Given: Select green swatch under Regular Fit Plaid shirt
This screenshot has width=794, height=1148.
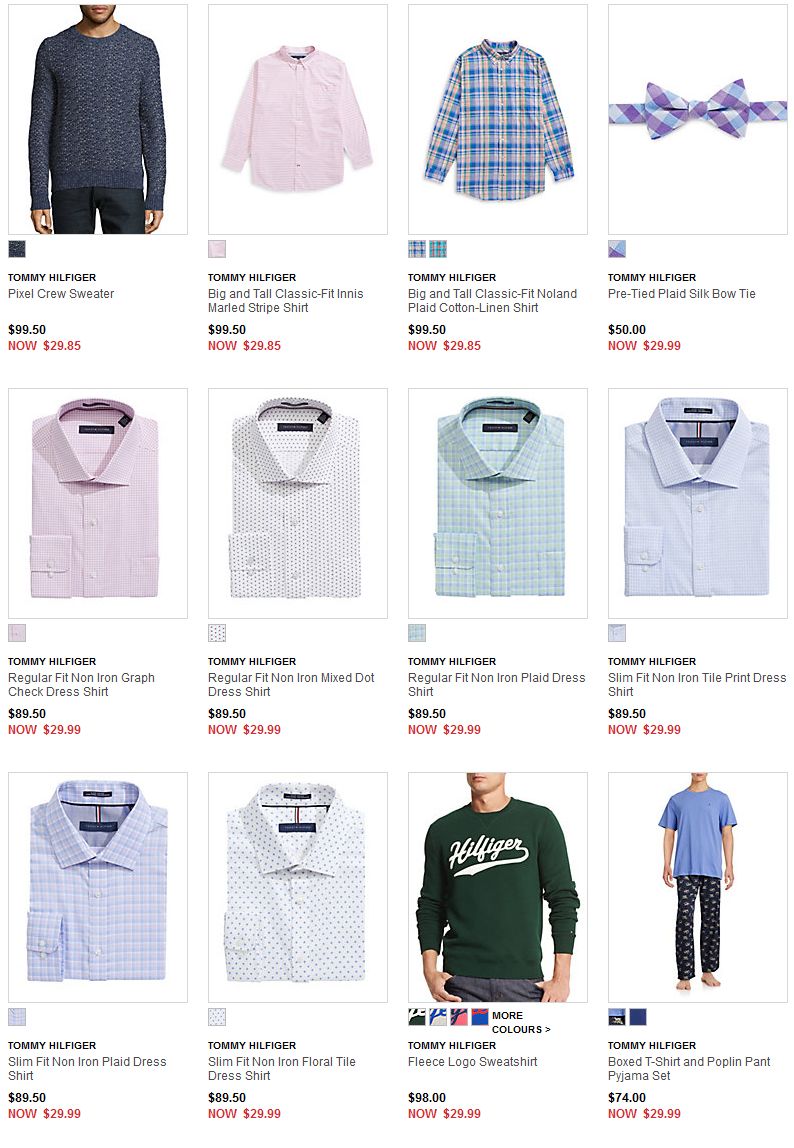Looking at the screenshot, I should pos(417,633).
